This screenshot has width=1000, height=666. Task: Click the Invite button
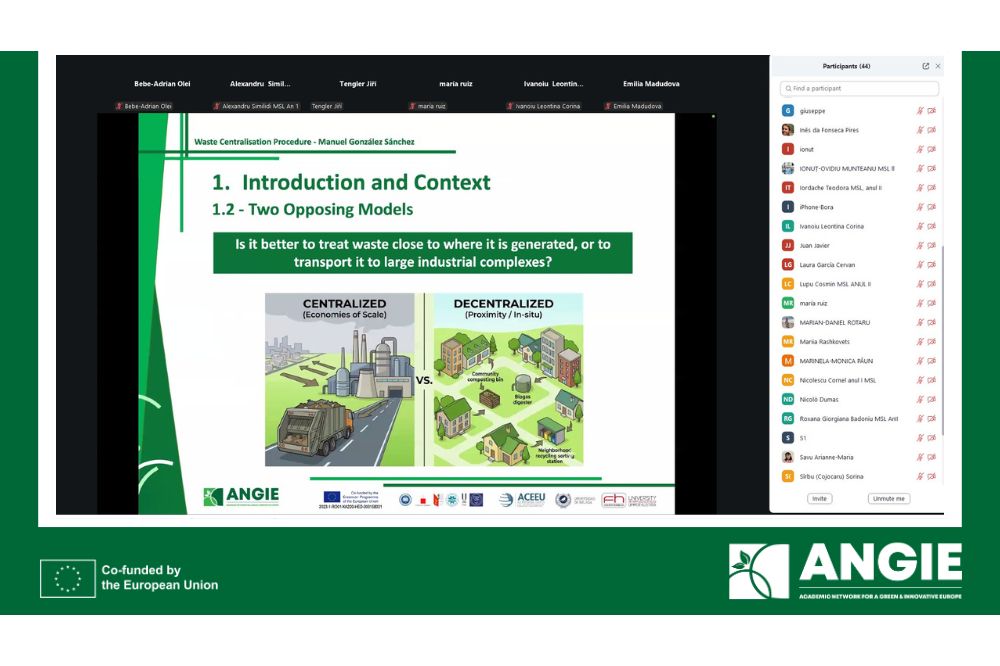(x=819, y=498)
